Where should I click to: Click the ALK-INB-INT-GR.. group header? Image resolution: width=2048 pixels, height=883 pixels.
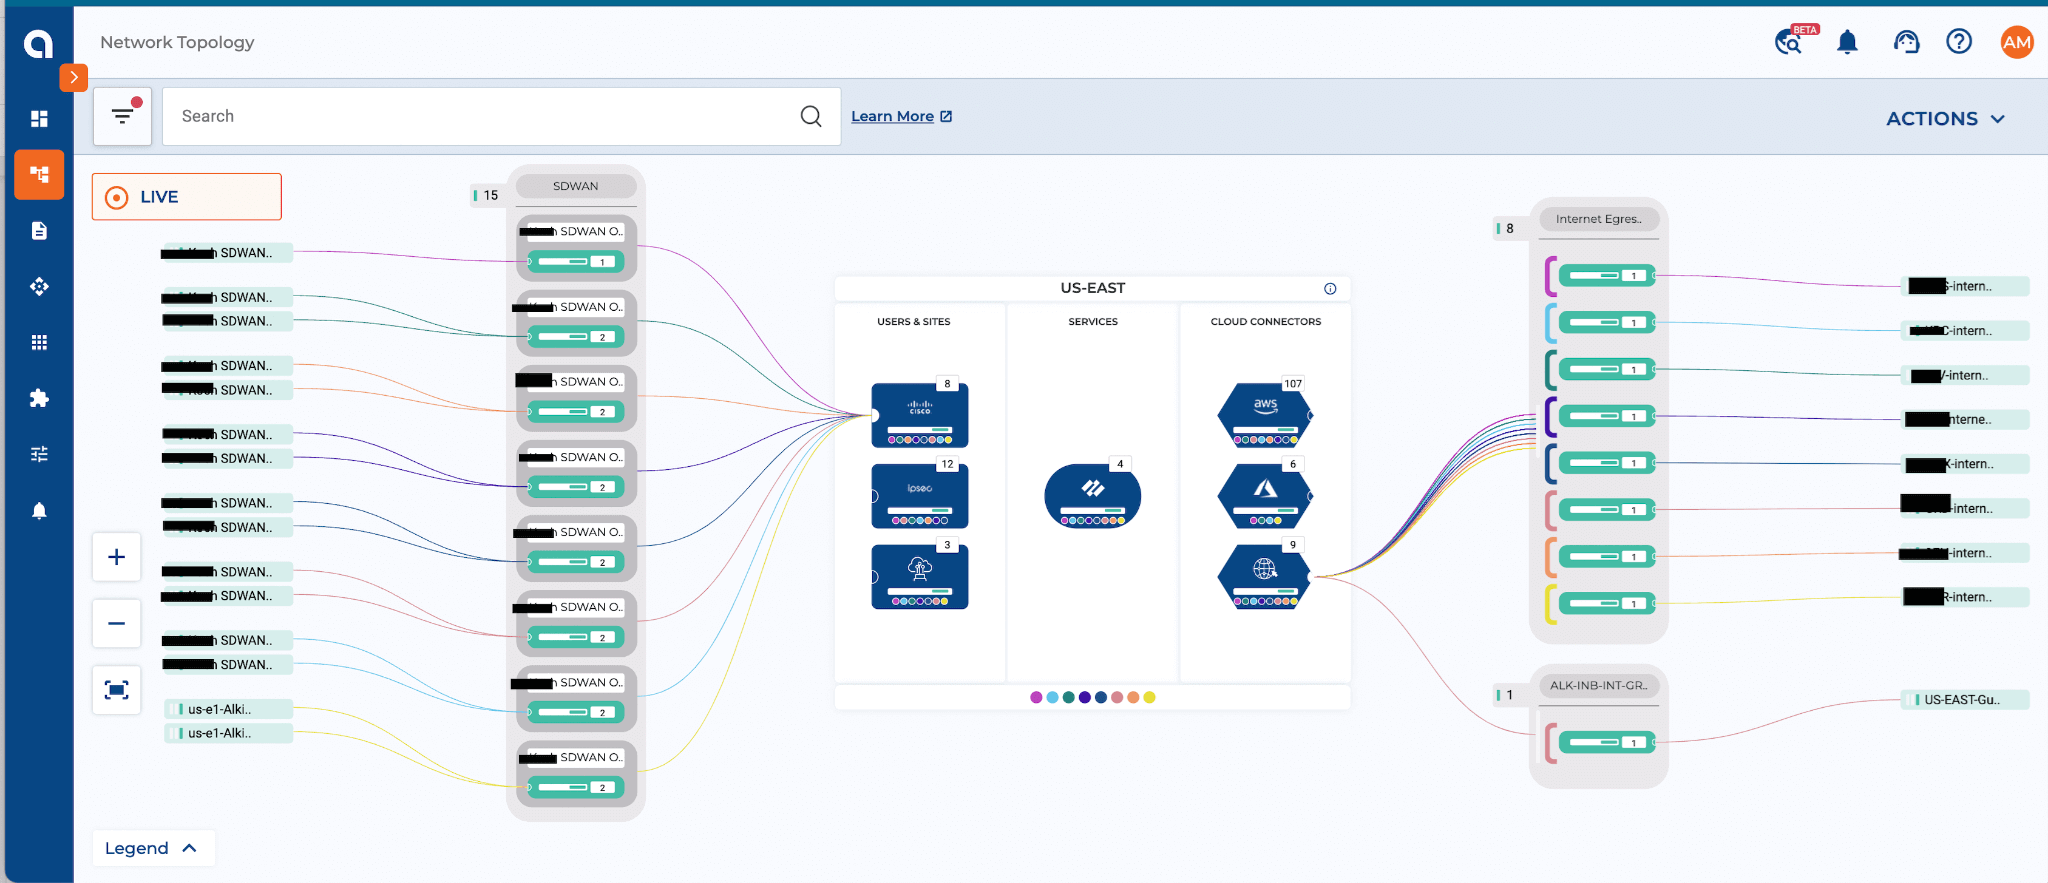point(1599,685)
